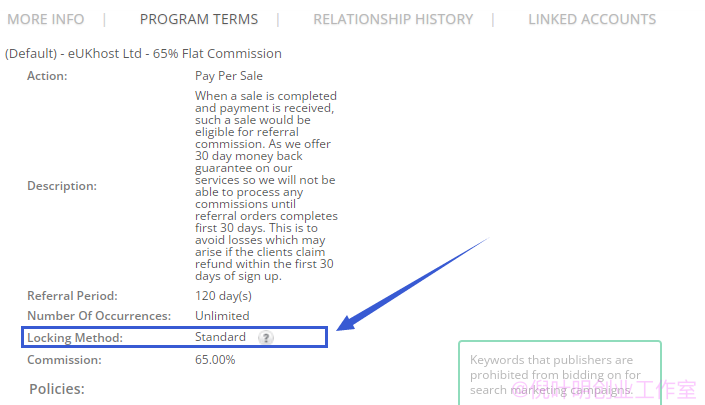Click the Referral Period label
The width and height of the screenshot is (705, 405).
click(x=72, y=296)
